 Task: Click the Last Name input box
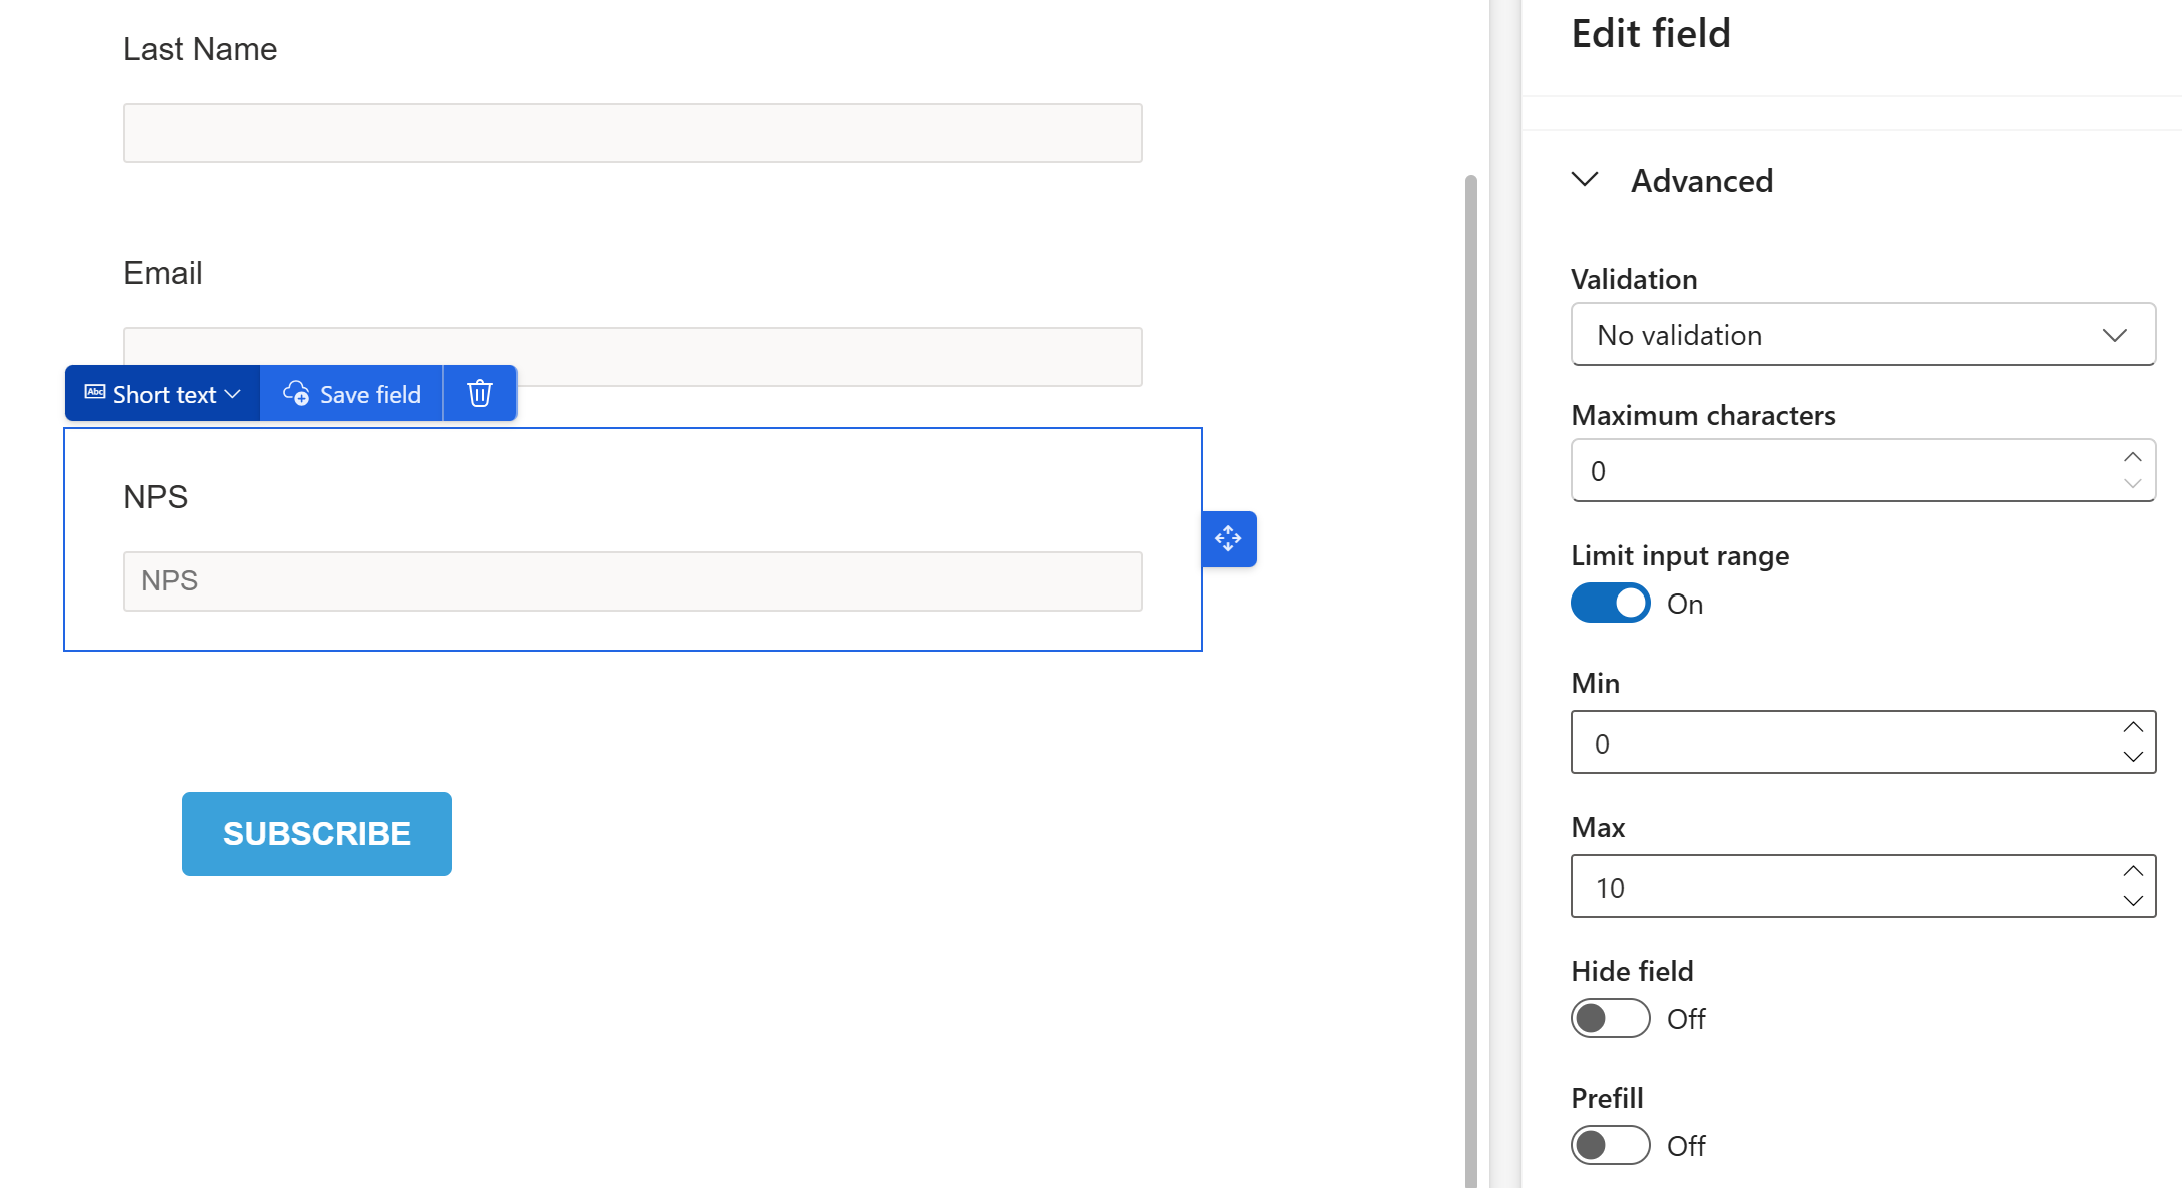click(x=632, y=133)
